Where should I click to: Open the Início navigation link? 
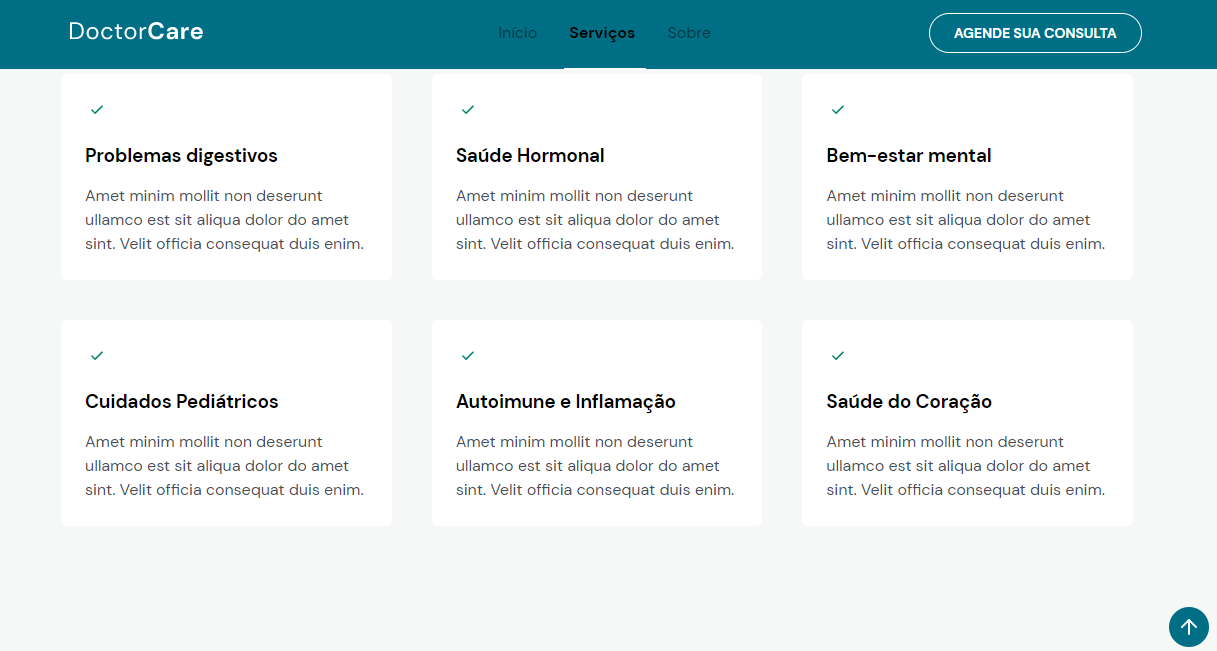(517, 32)
